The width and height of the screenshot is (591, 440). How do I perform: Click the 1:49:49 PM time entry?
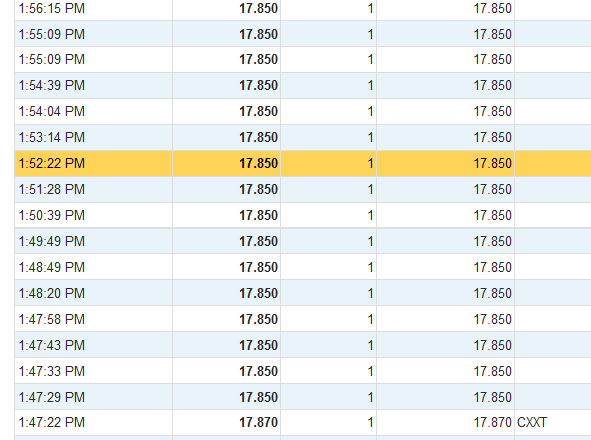coord(52,241)
